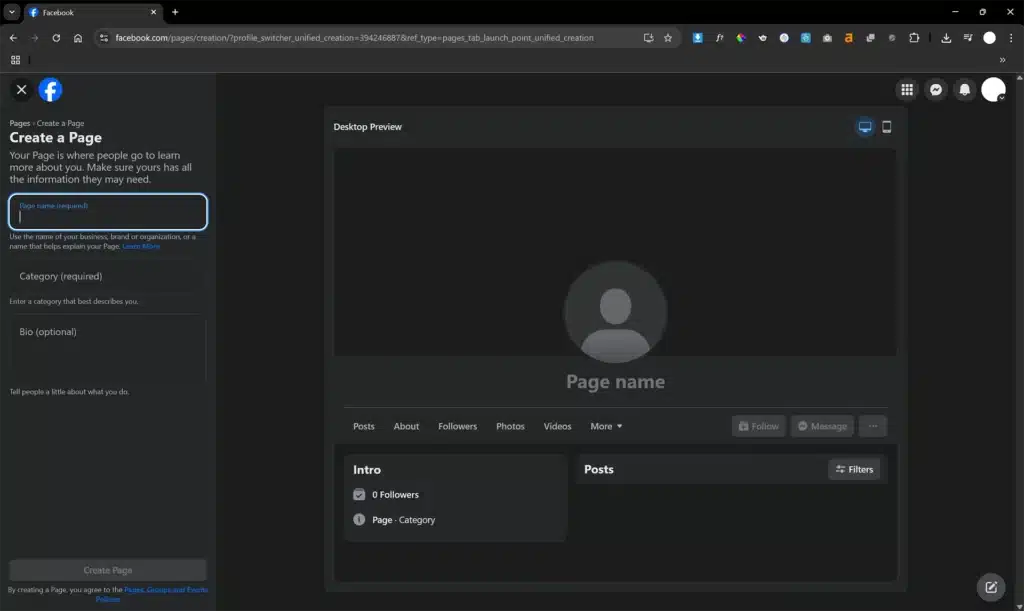Click the Page name input field
This screenshot has height=611, width=1024.
pos(108,212)
